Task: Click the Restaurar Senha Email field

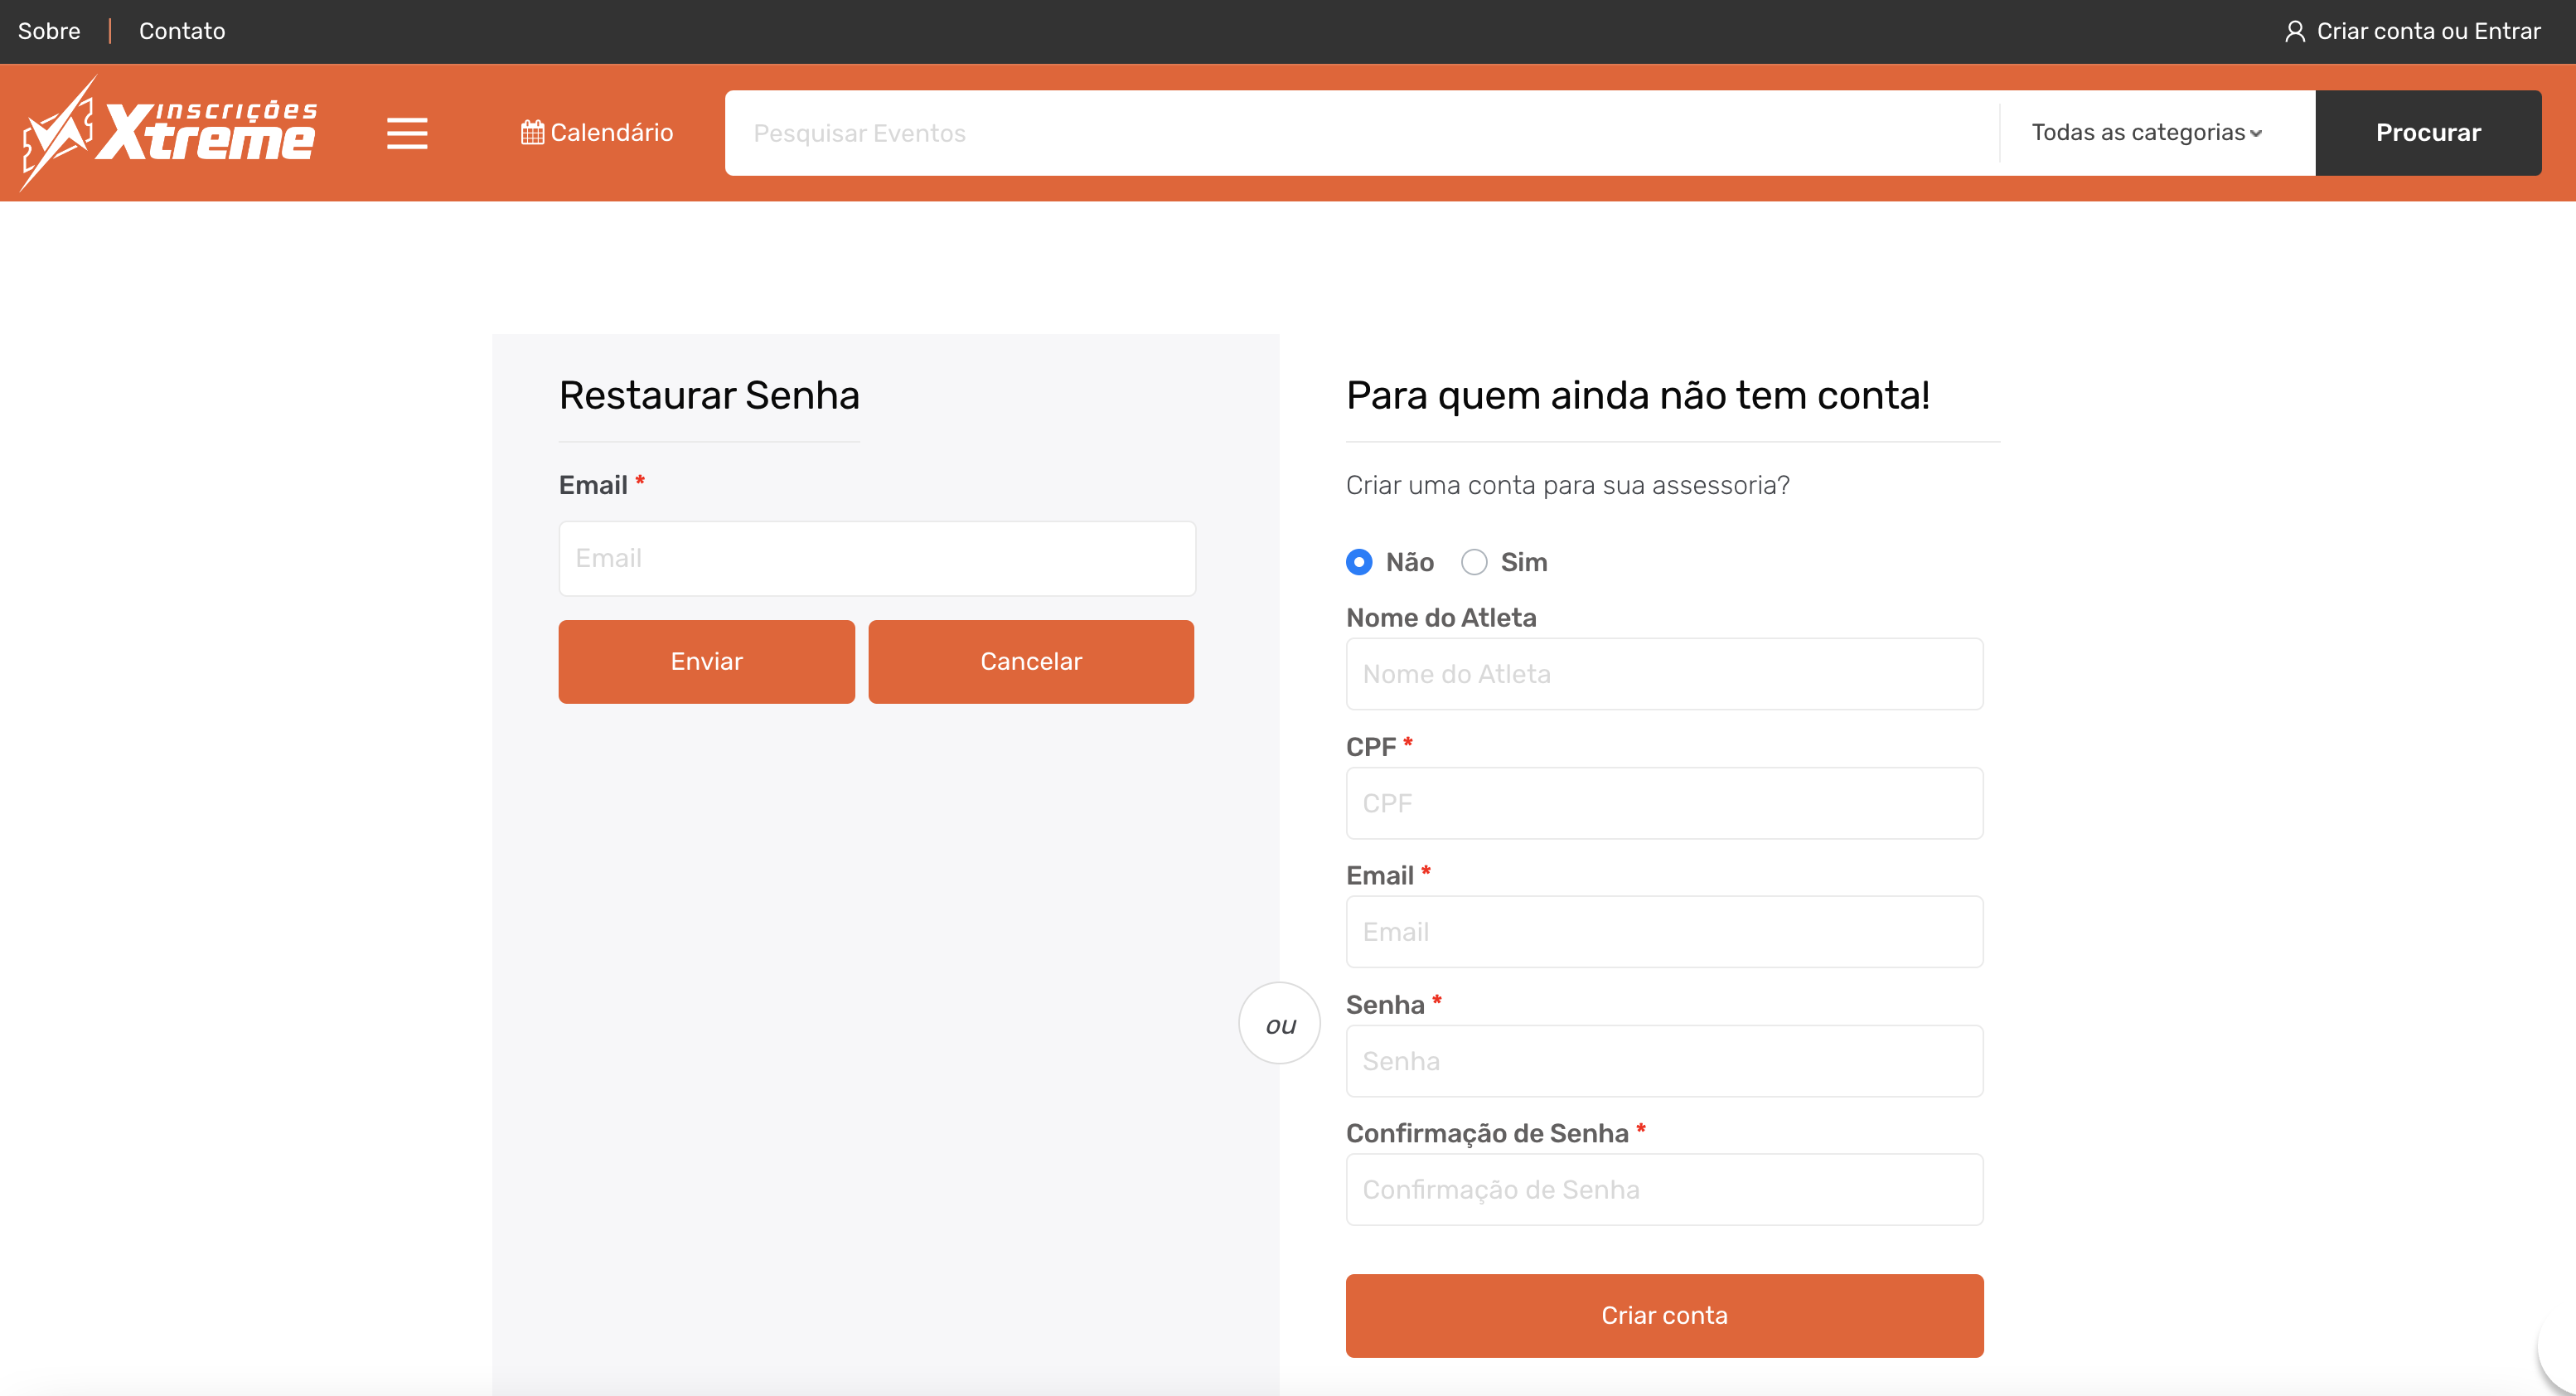Action: 877,558
